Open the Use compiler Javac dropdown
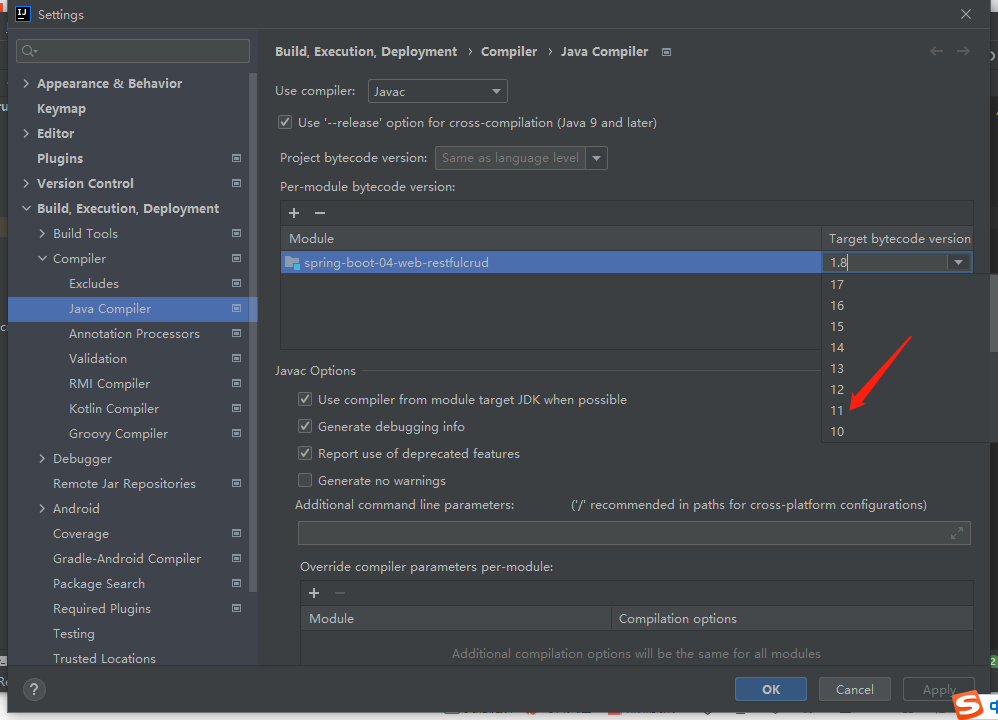998x720 pixels. tap(437, 90)
